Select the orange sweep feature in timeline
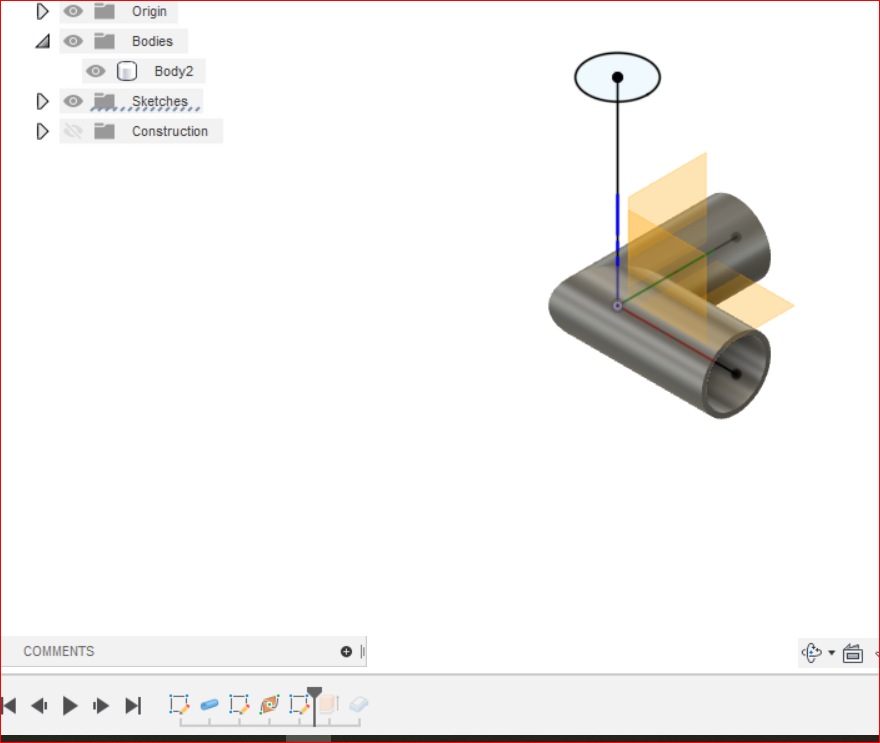Screen dimensions: 880x743 [x=269, y=704]
